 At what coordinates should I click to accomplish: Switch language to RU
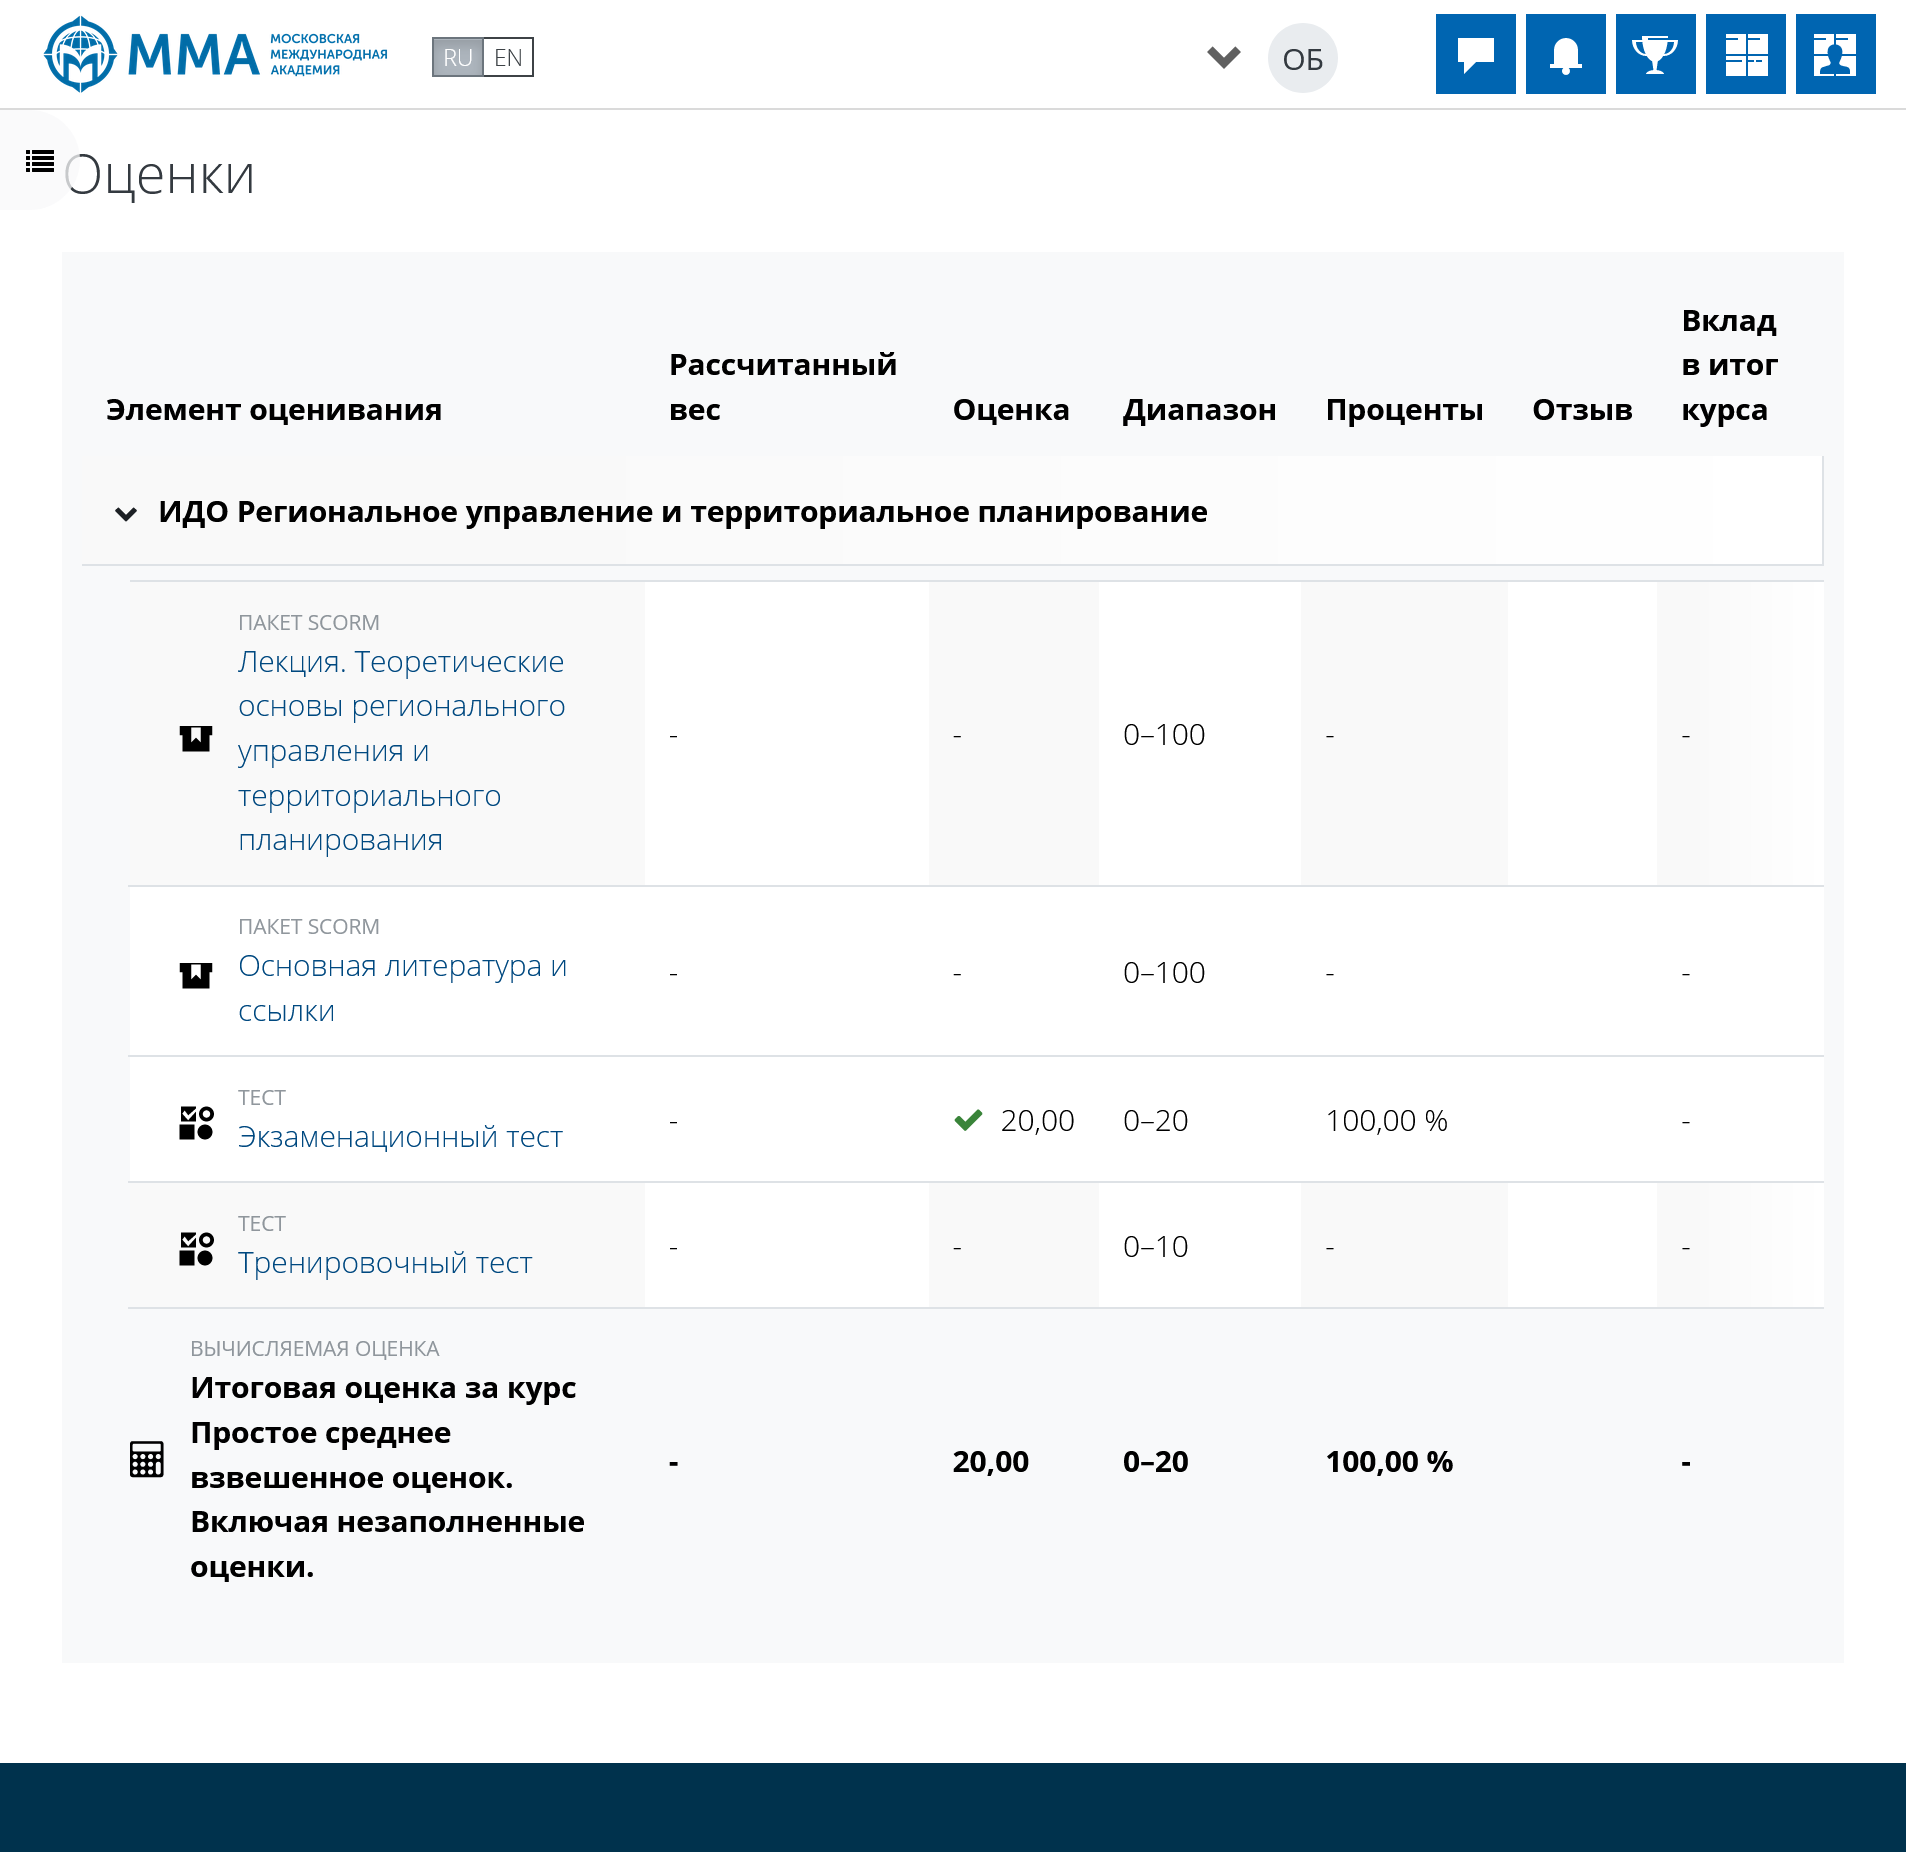(x=457, y=58)
